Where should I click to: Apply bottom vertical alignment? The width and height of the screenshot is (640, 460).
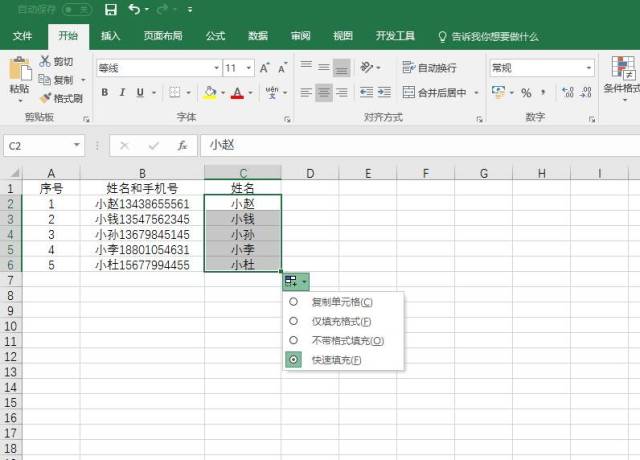click(342, 68)
